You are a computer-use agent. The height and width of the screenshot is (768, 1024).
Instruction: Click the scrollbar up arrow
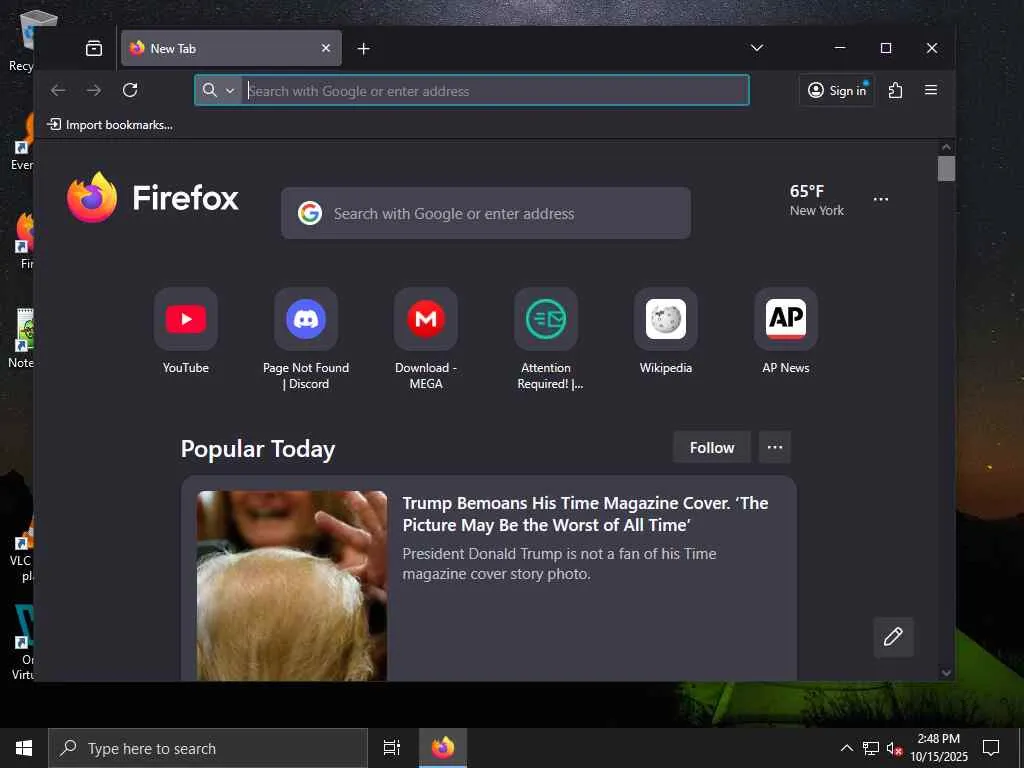[946, 148]
